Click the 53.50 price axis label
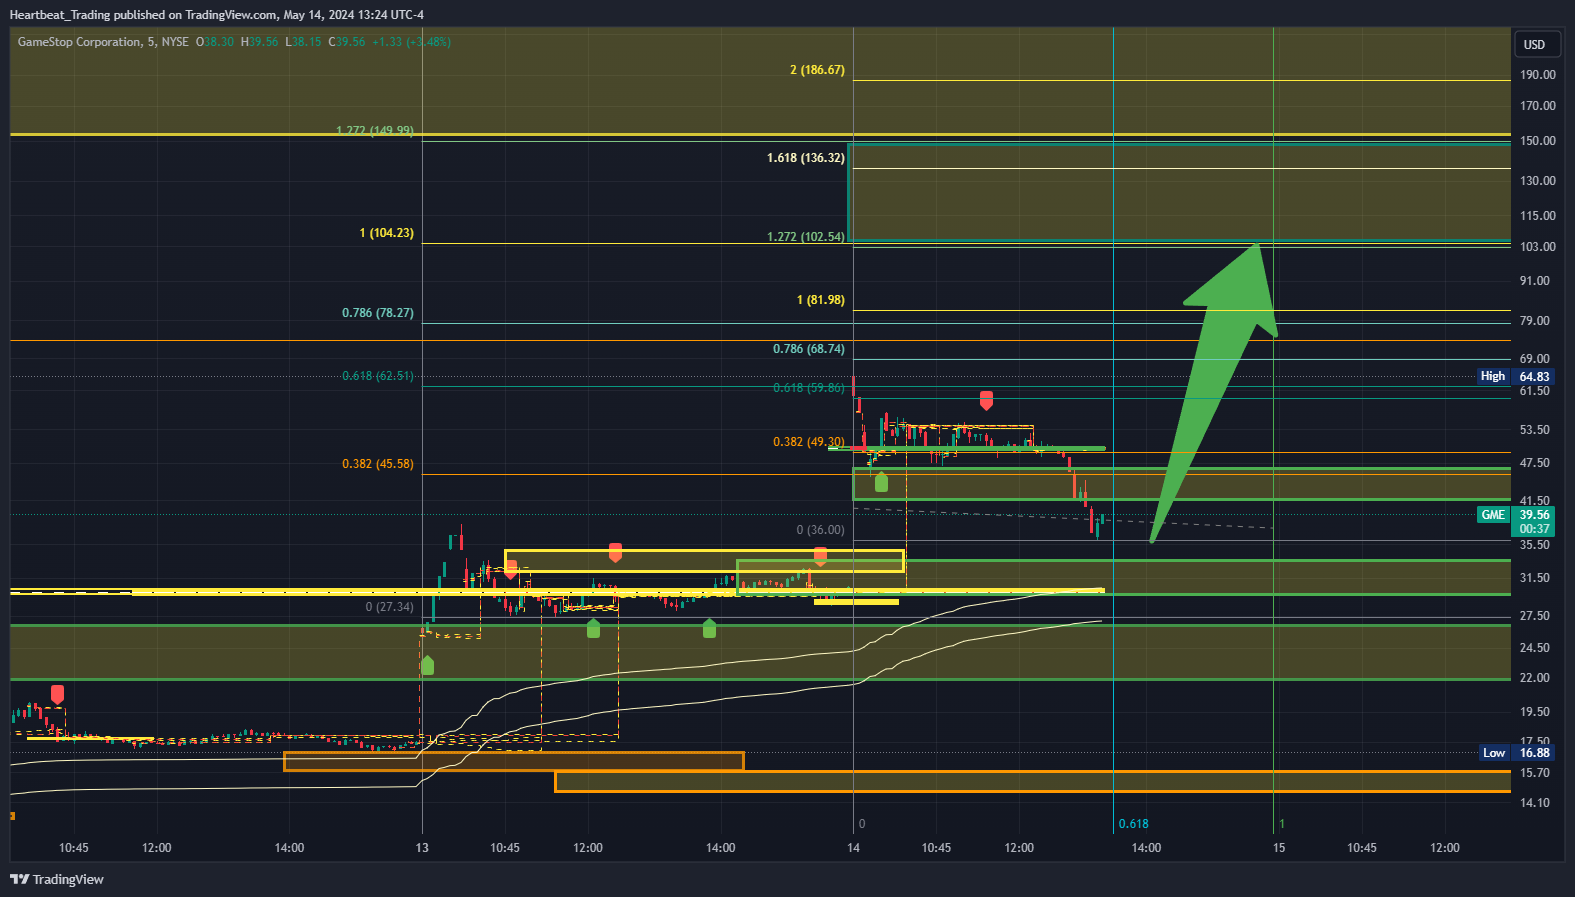Viewport: 1575px width, 897px height. coord(1534,430)
